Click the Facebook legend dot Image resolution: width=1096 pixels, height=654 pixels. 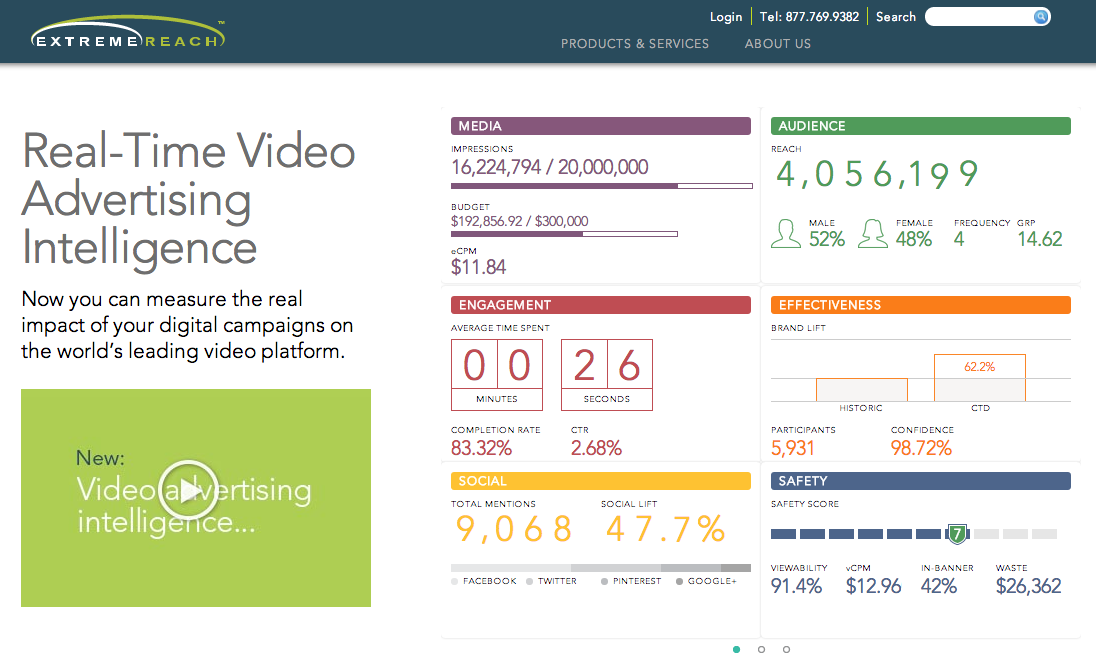click(x=455, y=581)
